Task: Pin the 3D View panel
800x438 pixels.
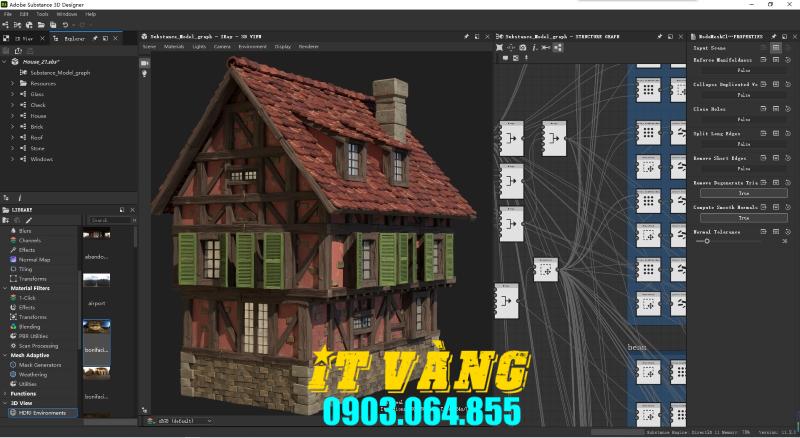Action: (466, 37)
